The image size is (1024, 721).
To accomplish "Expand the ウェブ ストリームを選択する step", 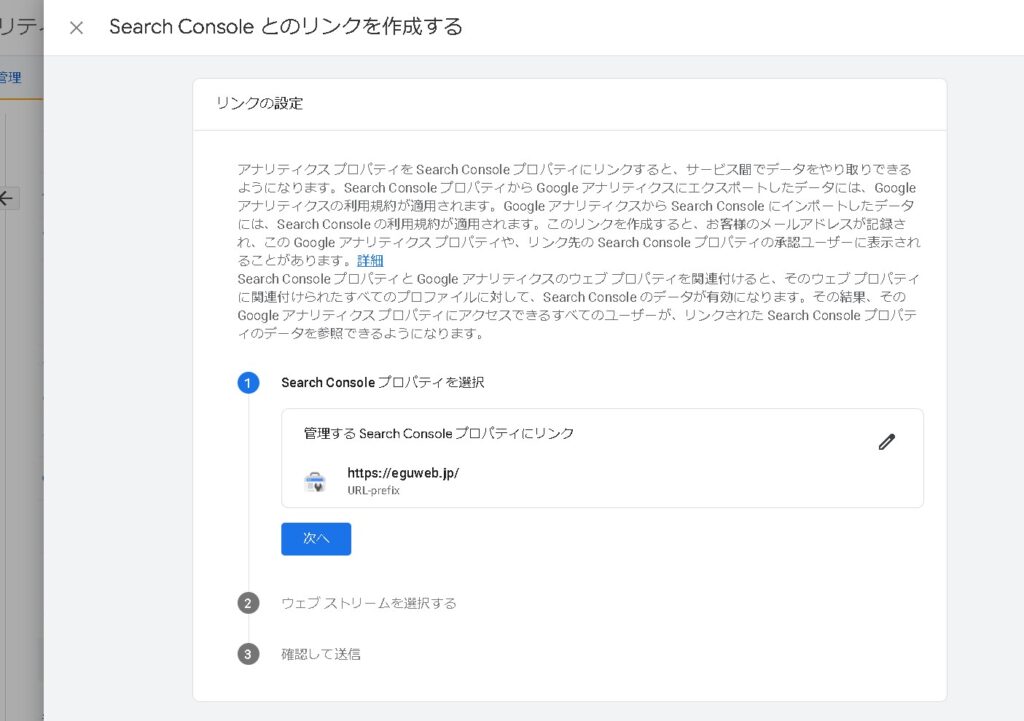I will (369, 603).
